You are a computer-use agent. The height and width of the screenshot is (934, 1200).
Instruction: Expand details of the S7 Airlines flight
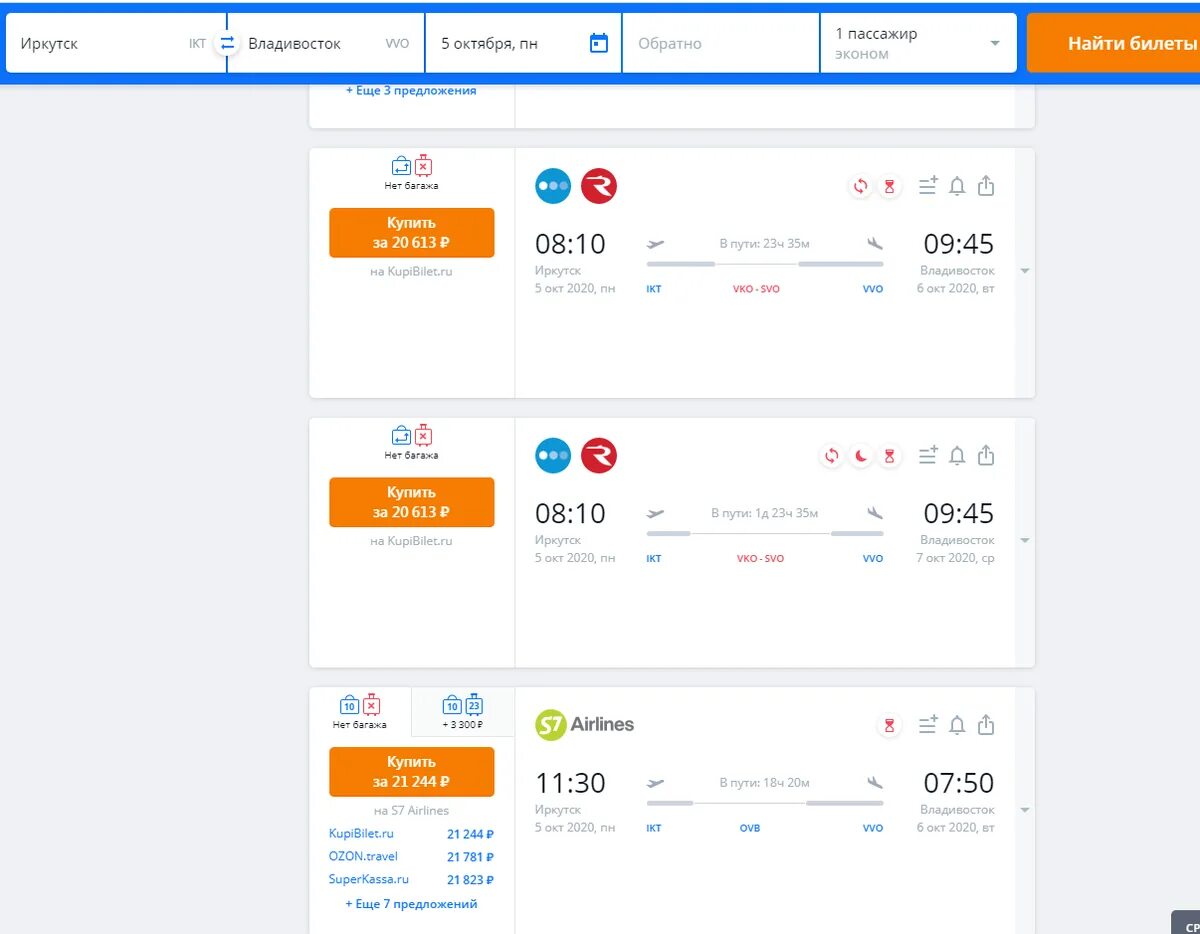[1024, 810]
